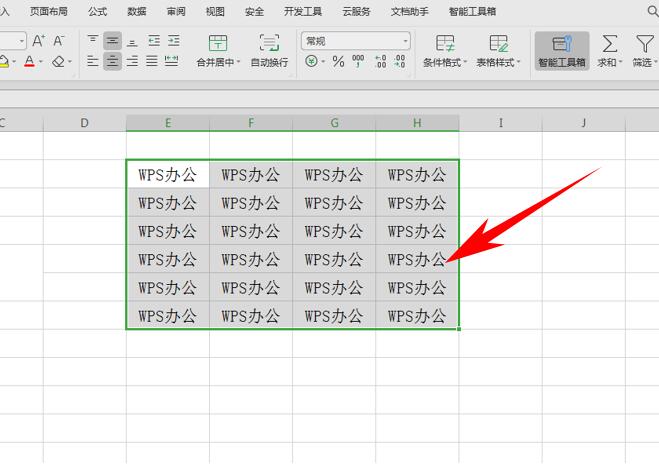
Task: Switch to 公式 tab
Action: tap(98, 11)
